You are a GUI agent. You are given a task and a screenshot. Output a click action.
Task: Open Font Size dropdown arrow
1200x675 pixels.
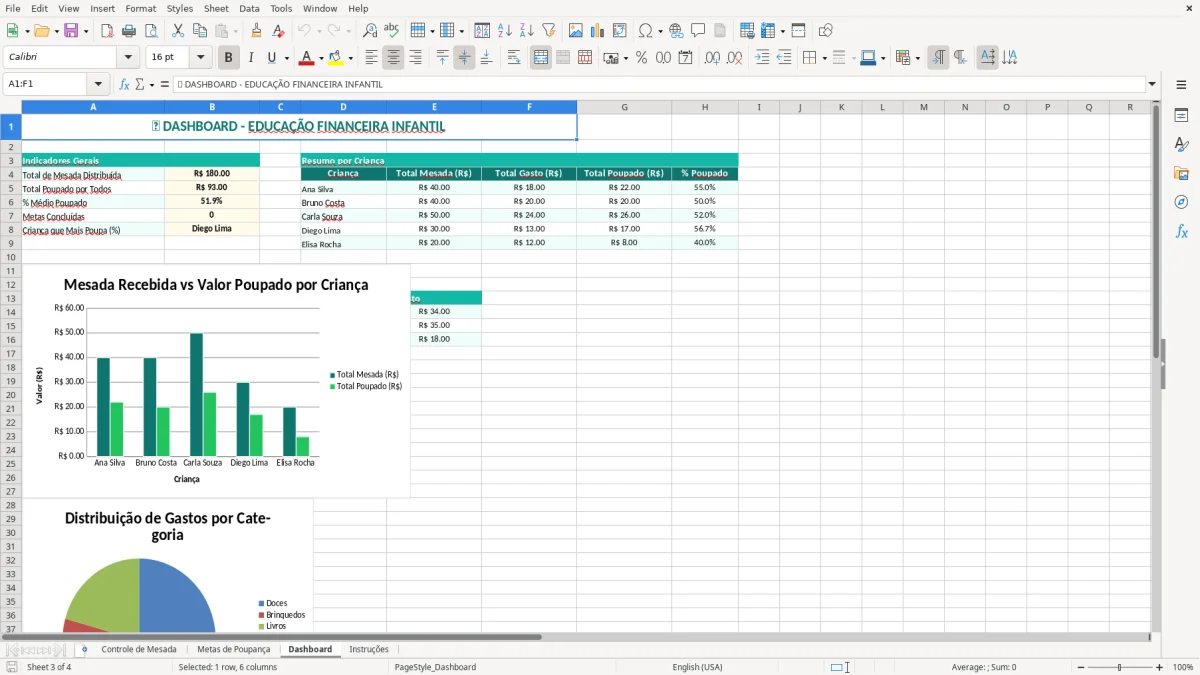200,58
